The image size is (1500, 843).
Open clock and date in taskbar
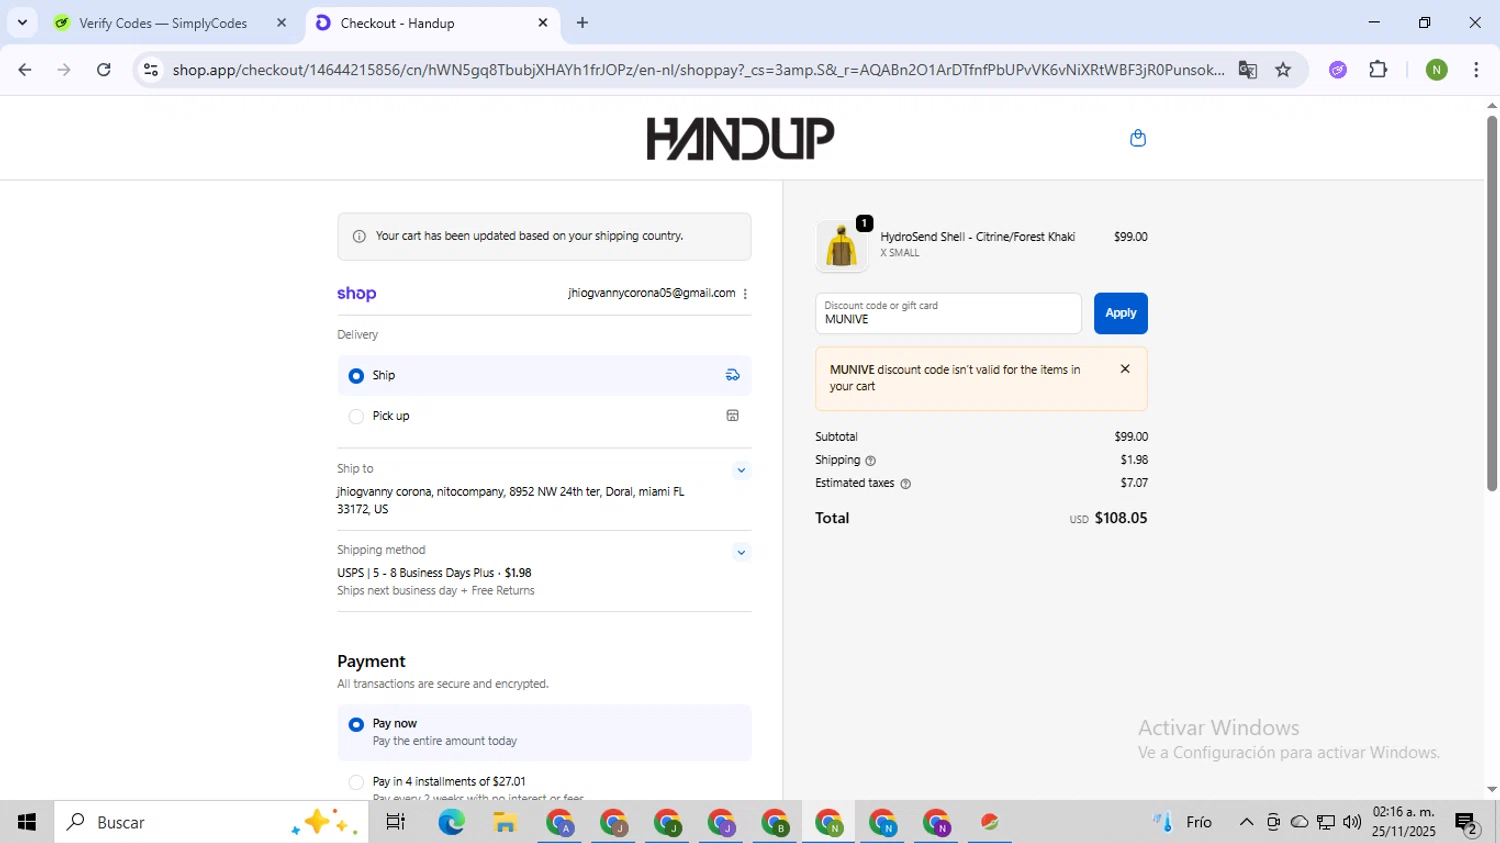coord(1404,822)
